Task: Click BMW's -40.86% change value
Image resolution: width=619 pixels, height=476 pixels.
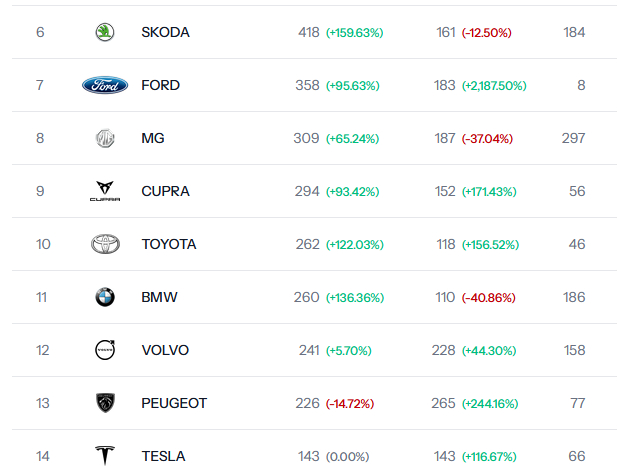Action: pyautogui.click(x=486, y=298)
